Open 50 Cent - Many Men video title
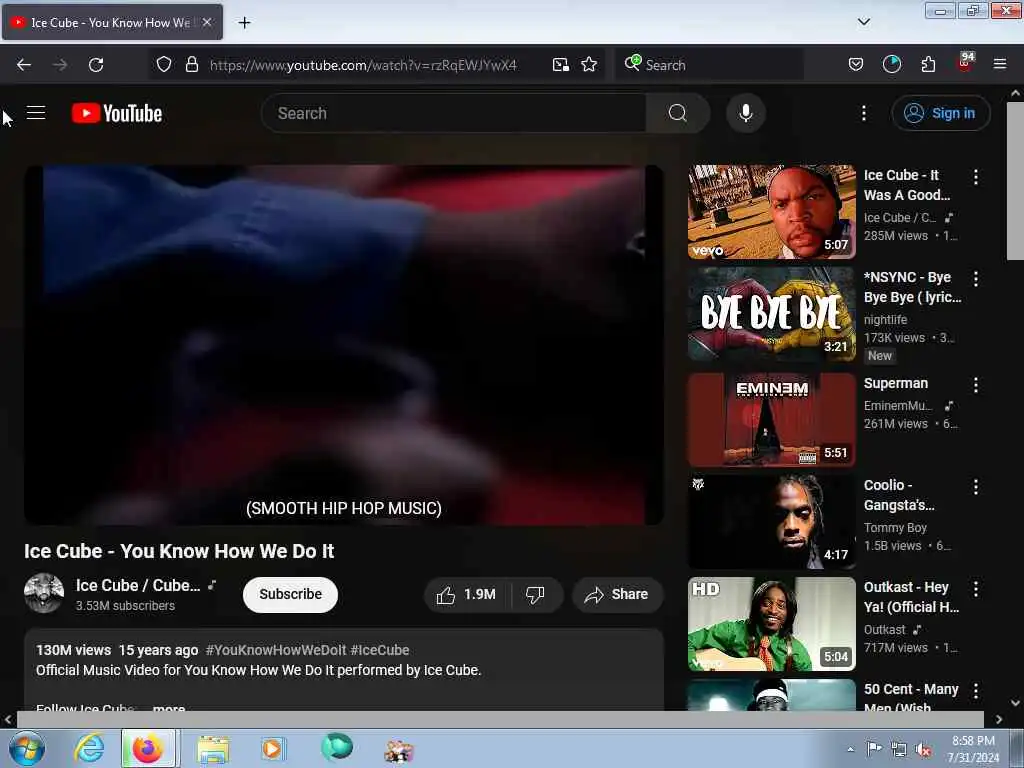The width and height of the screenshot is (1024, 768). 911,697
